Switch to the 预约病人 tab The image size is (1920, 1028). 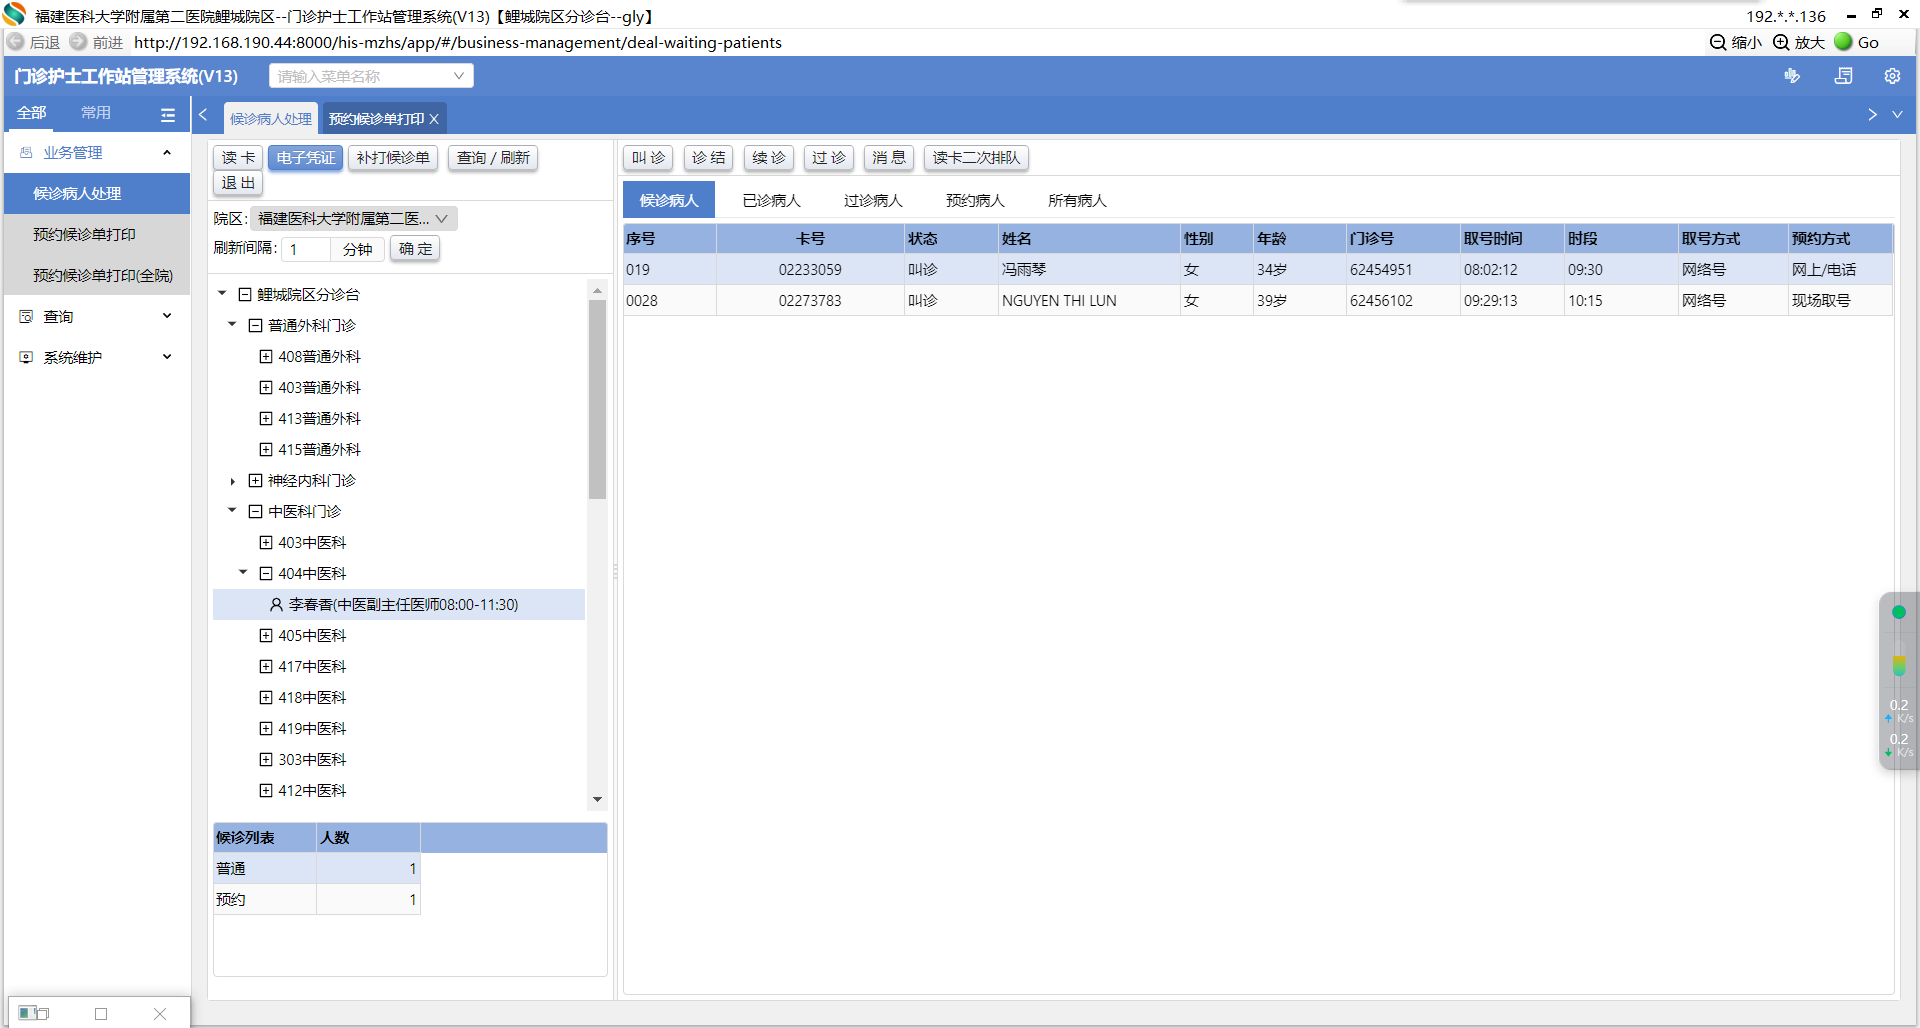point(975,201)
